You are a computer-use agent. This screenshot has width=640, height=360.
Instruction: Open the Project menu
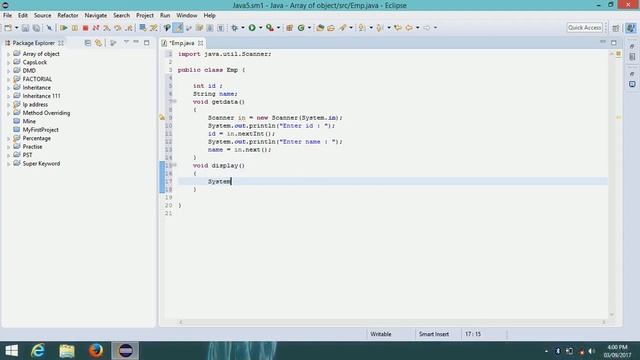pos(145,16)
